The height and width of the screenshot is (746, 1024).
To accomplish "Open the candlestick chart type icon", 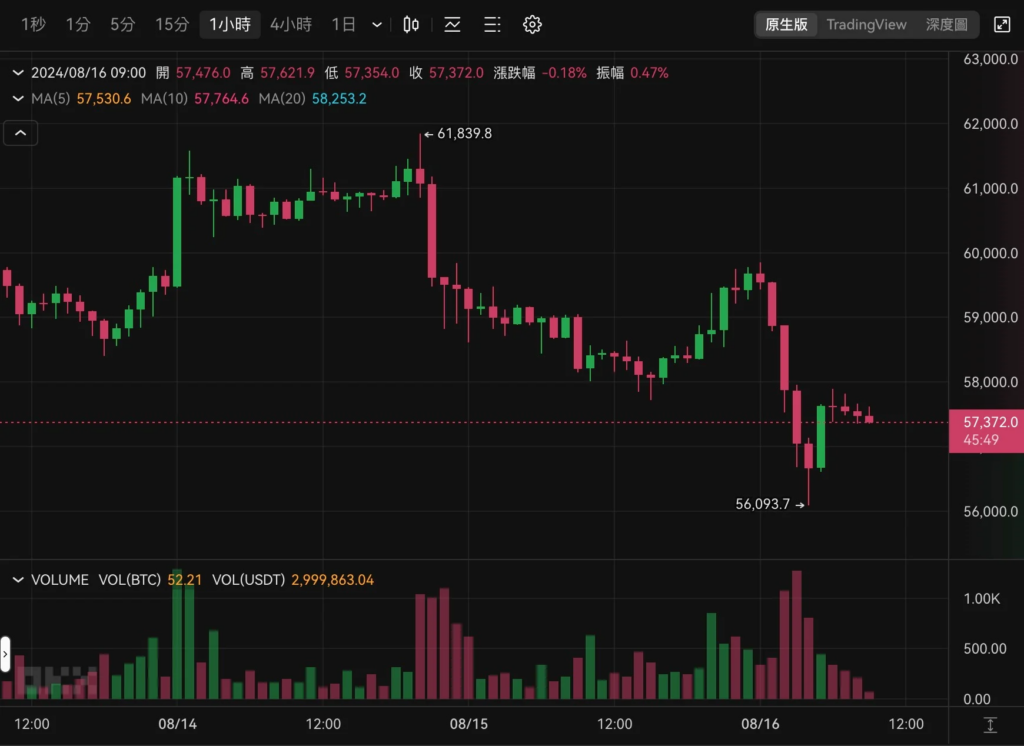I will (411, 25).
